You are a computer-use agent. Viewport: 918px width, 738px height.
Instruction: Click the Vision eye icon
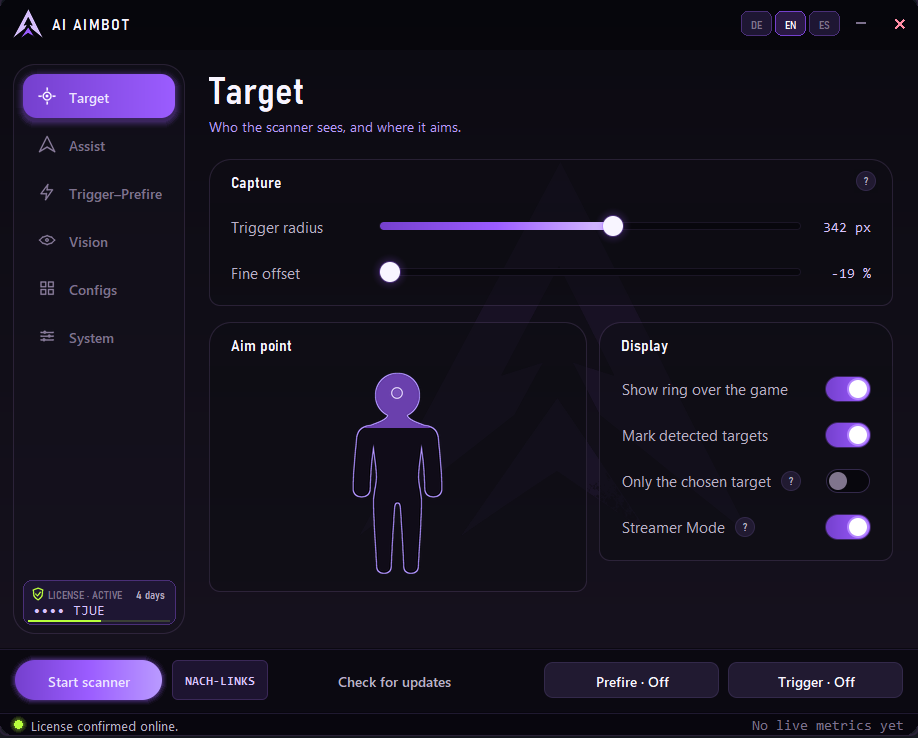(x=47, y=241)
